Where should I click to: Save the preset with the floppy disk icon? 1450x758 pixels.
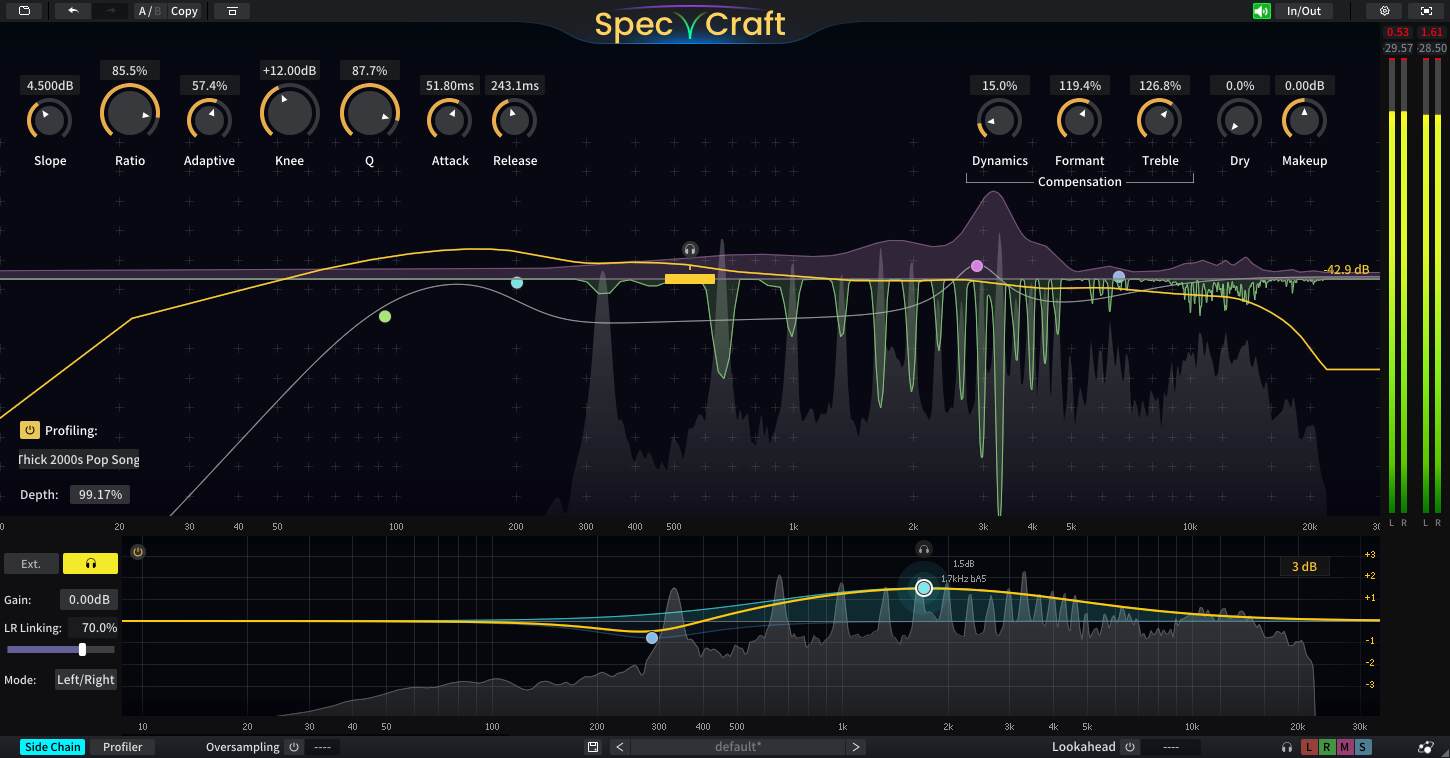[592, 746]
